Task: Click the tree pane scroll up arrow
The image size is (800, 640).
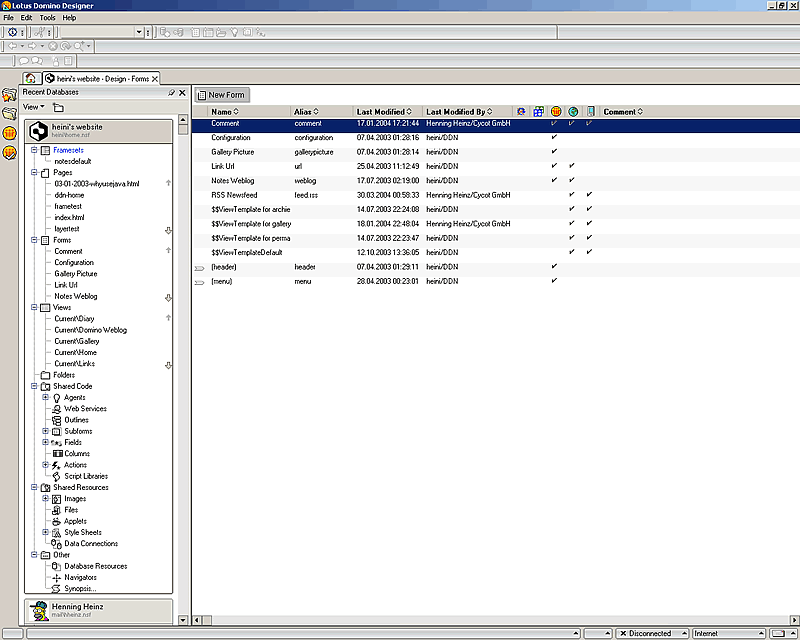Action: click(183, 119)
